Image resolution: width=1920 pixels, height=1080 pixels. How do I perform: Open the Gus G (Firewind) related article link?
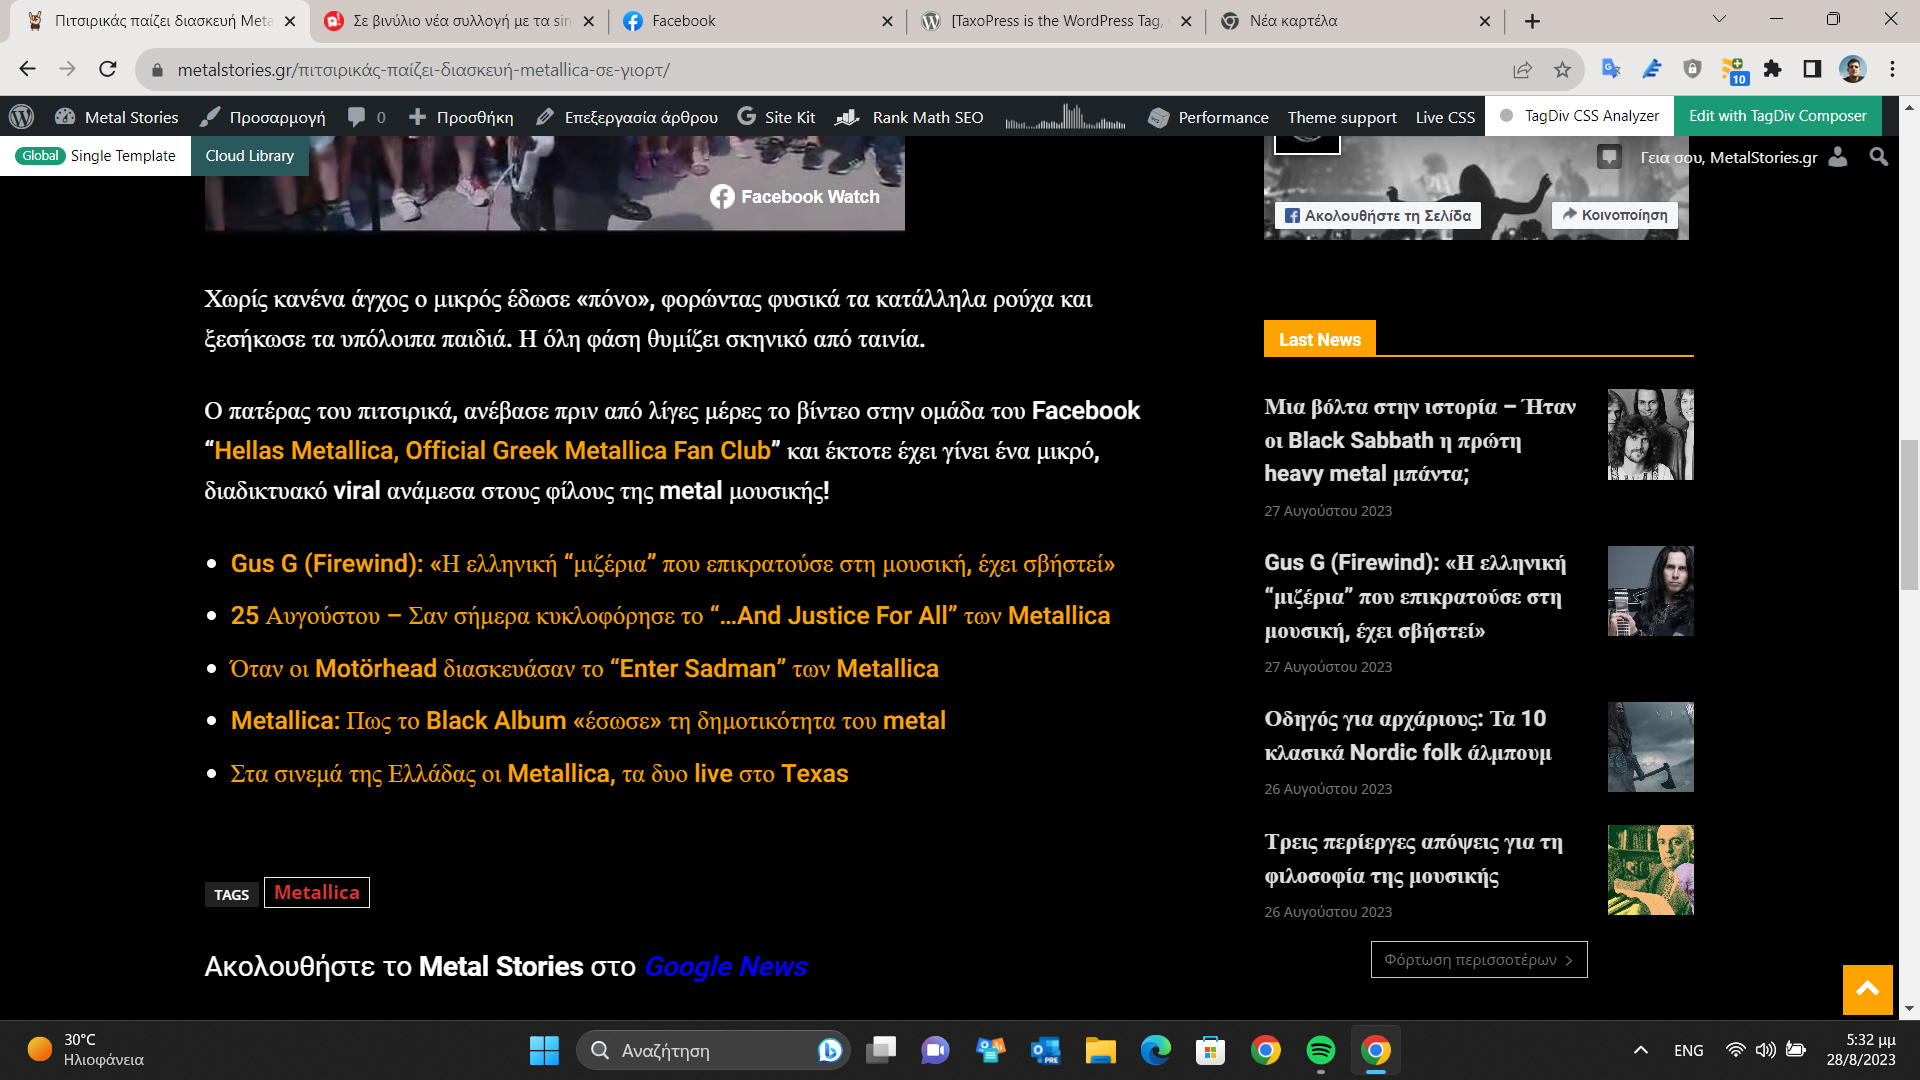pos(673,564)
